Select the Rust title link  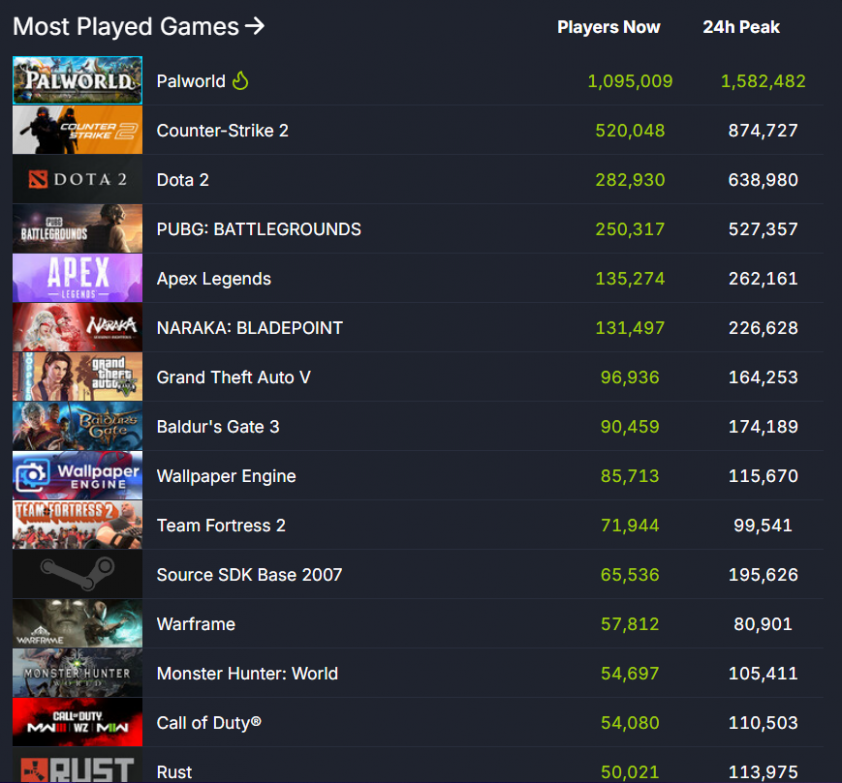click(174, 773)
